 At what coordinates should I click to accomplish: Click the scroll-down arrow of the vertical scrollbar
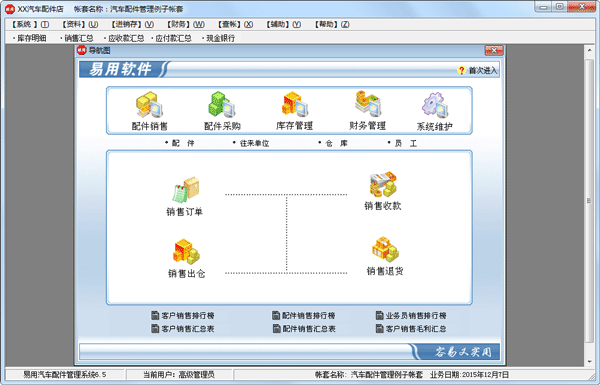coord(589,362)
